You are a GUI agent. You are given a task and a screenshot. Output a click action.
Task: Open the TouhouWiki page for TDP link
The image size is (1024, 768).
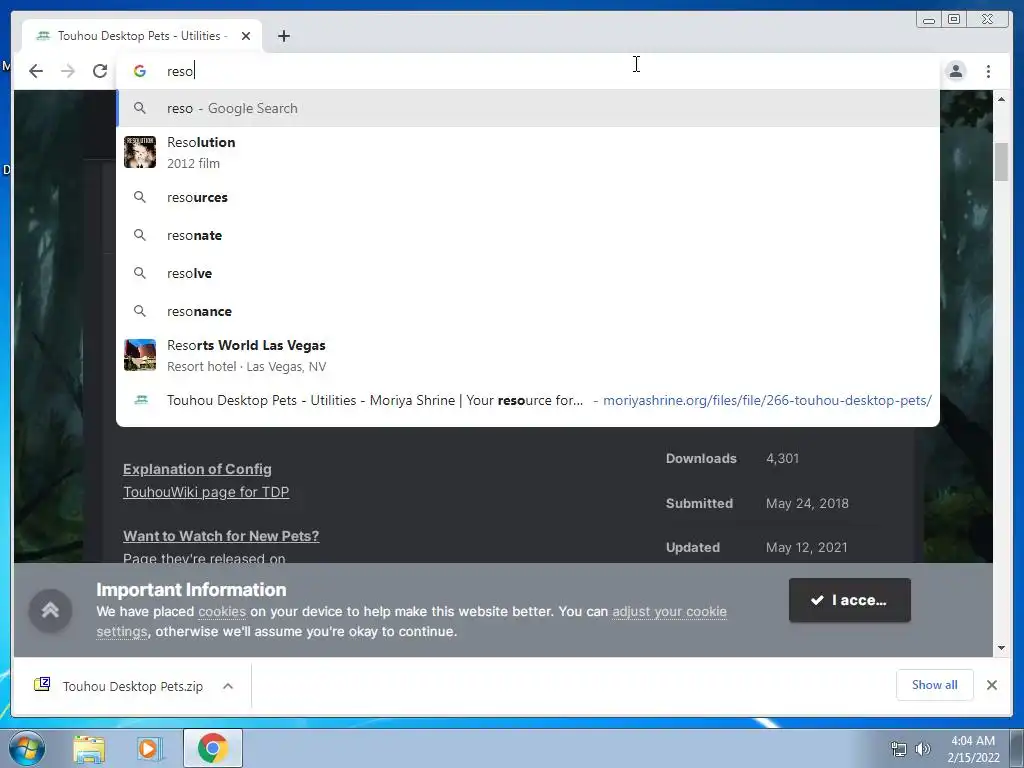point(206,492)
